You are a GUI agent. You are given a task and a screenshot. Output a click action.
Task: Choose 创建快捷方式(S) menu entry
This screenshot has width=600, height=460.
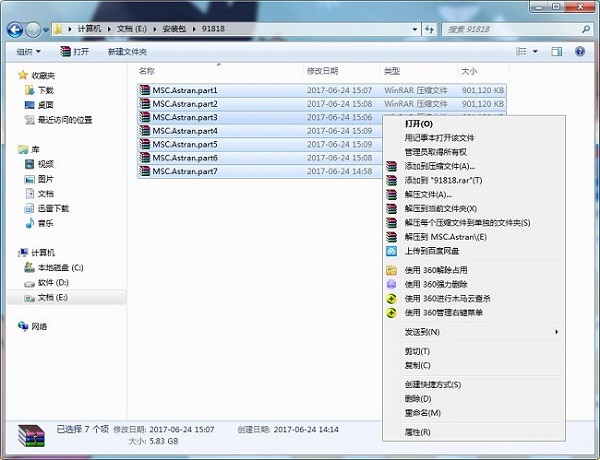[x=474, y=384]
